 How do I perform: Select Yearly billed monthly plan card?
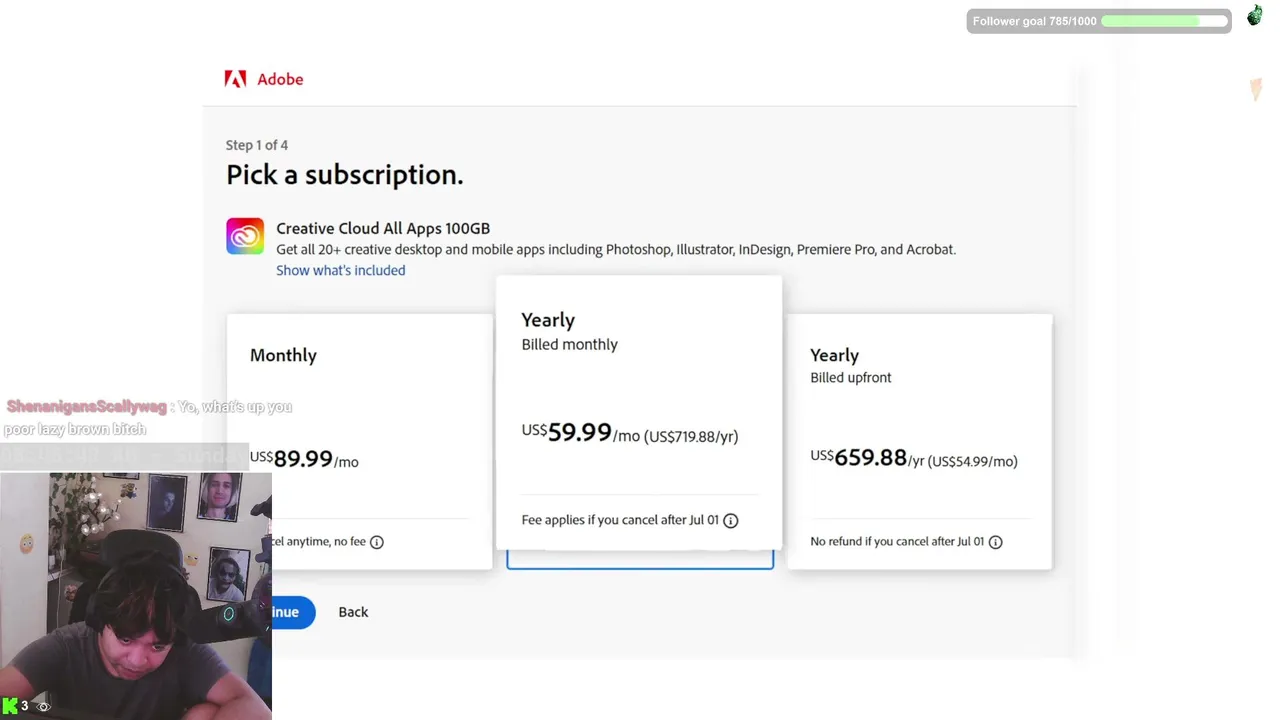tap(638, 400)
